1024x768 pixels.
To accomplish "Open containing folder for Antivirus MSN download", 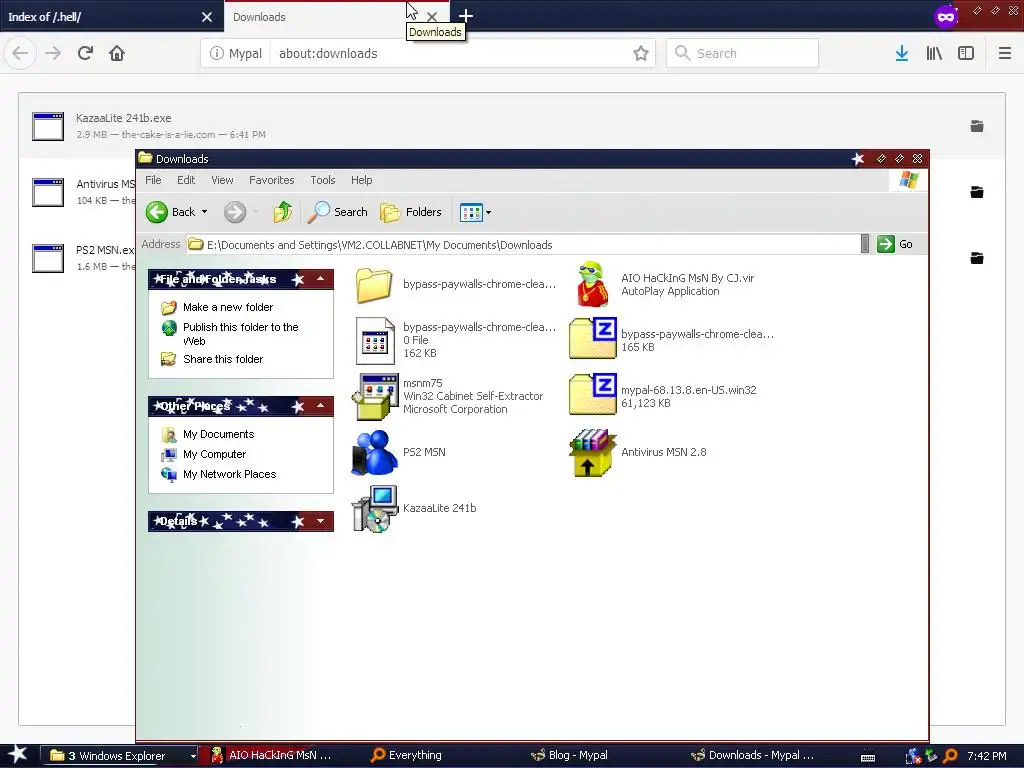I will click(x=977, y=192).
